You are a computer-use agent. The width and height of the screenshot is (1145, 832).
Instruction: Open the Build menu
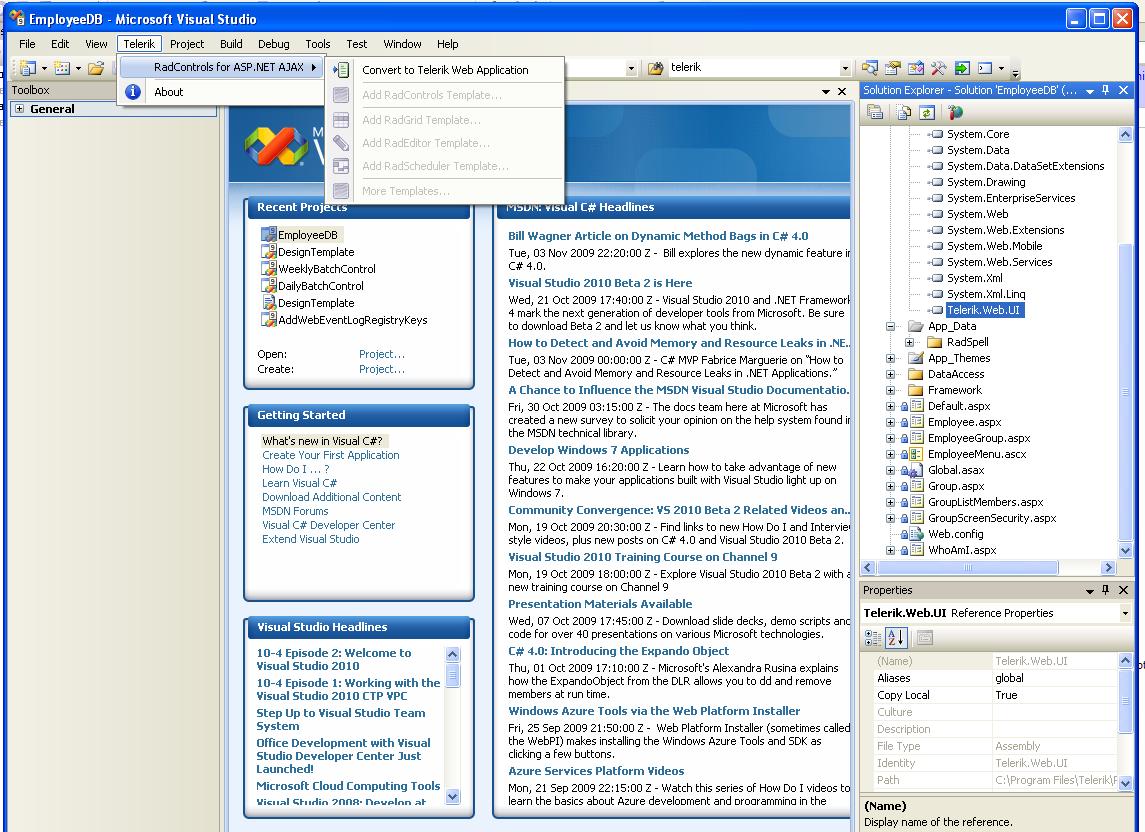coord(231,44)
